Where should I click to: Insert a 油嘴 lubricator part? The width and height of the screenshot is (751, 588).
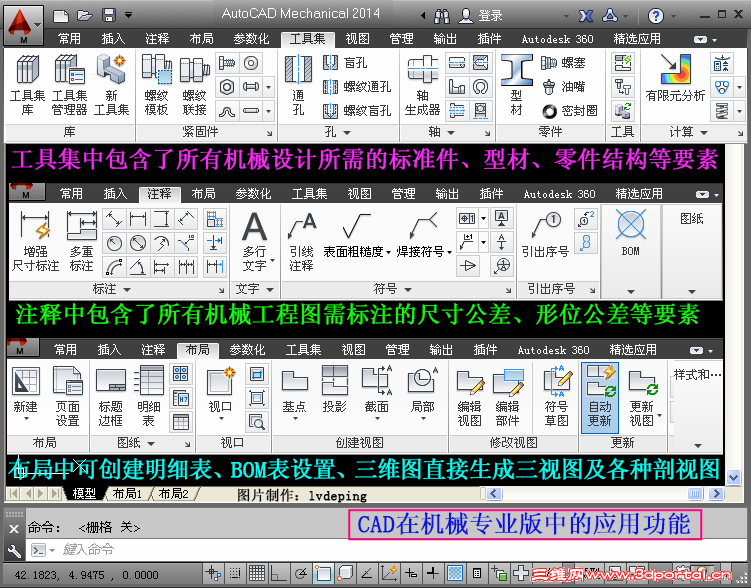(x=563, y=87)
